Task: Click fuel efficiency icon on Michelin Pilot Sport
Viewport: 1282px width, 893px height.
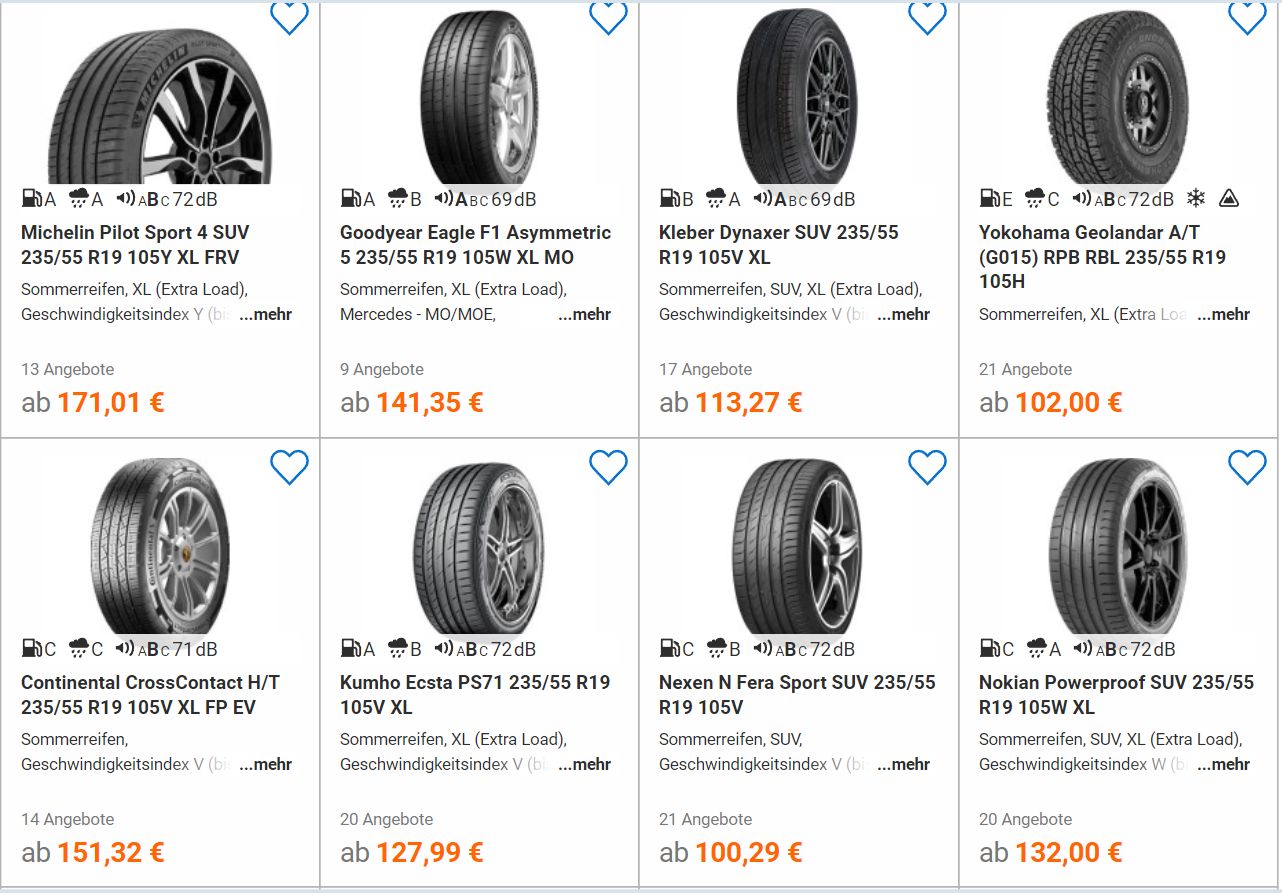Action: coord(31,199)
